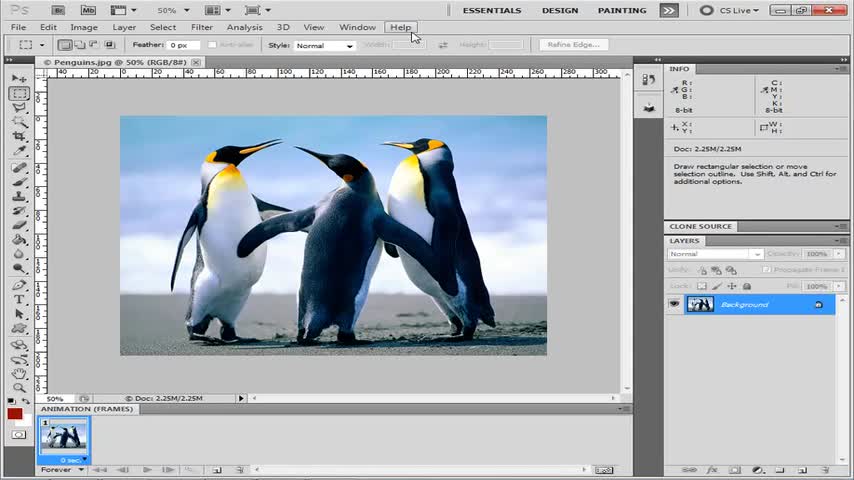Screen dimensions: 854x480
Task: Click the red foreground color swatch
Action: 15,413
